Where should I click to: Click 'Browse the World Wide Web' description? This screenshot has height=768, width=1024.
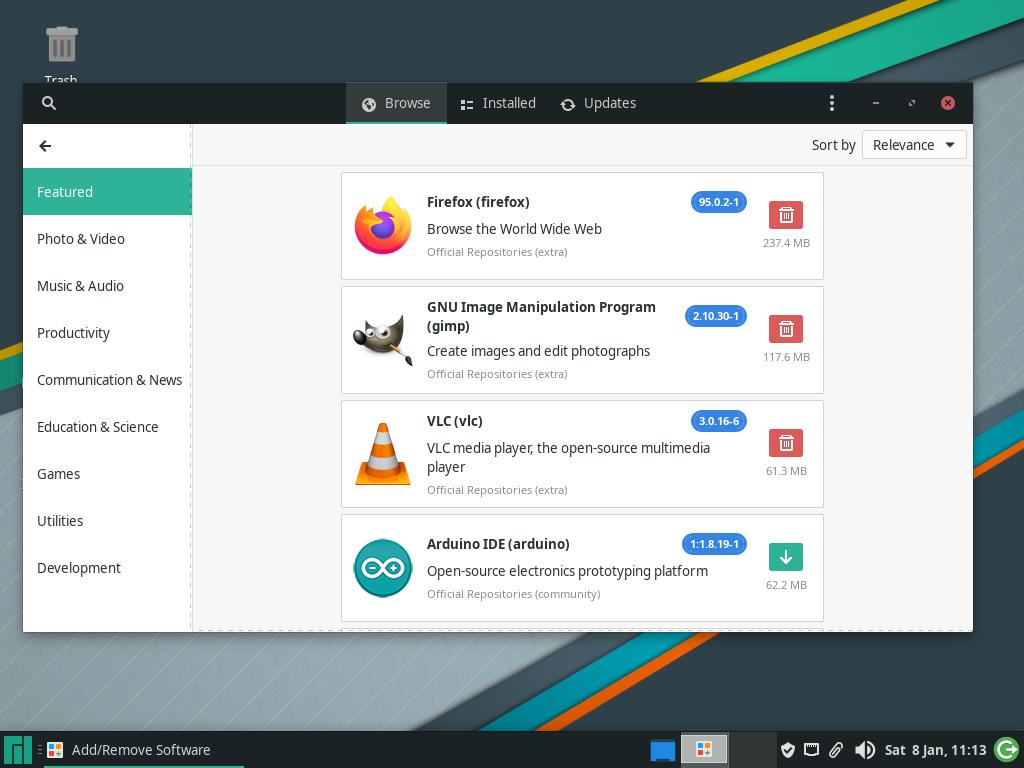[514, 229]
